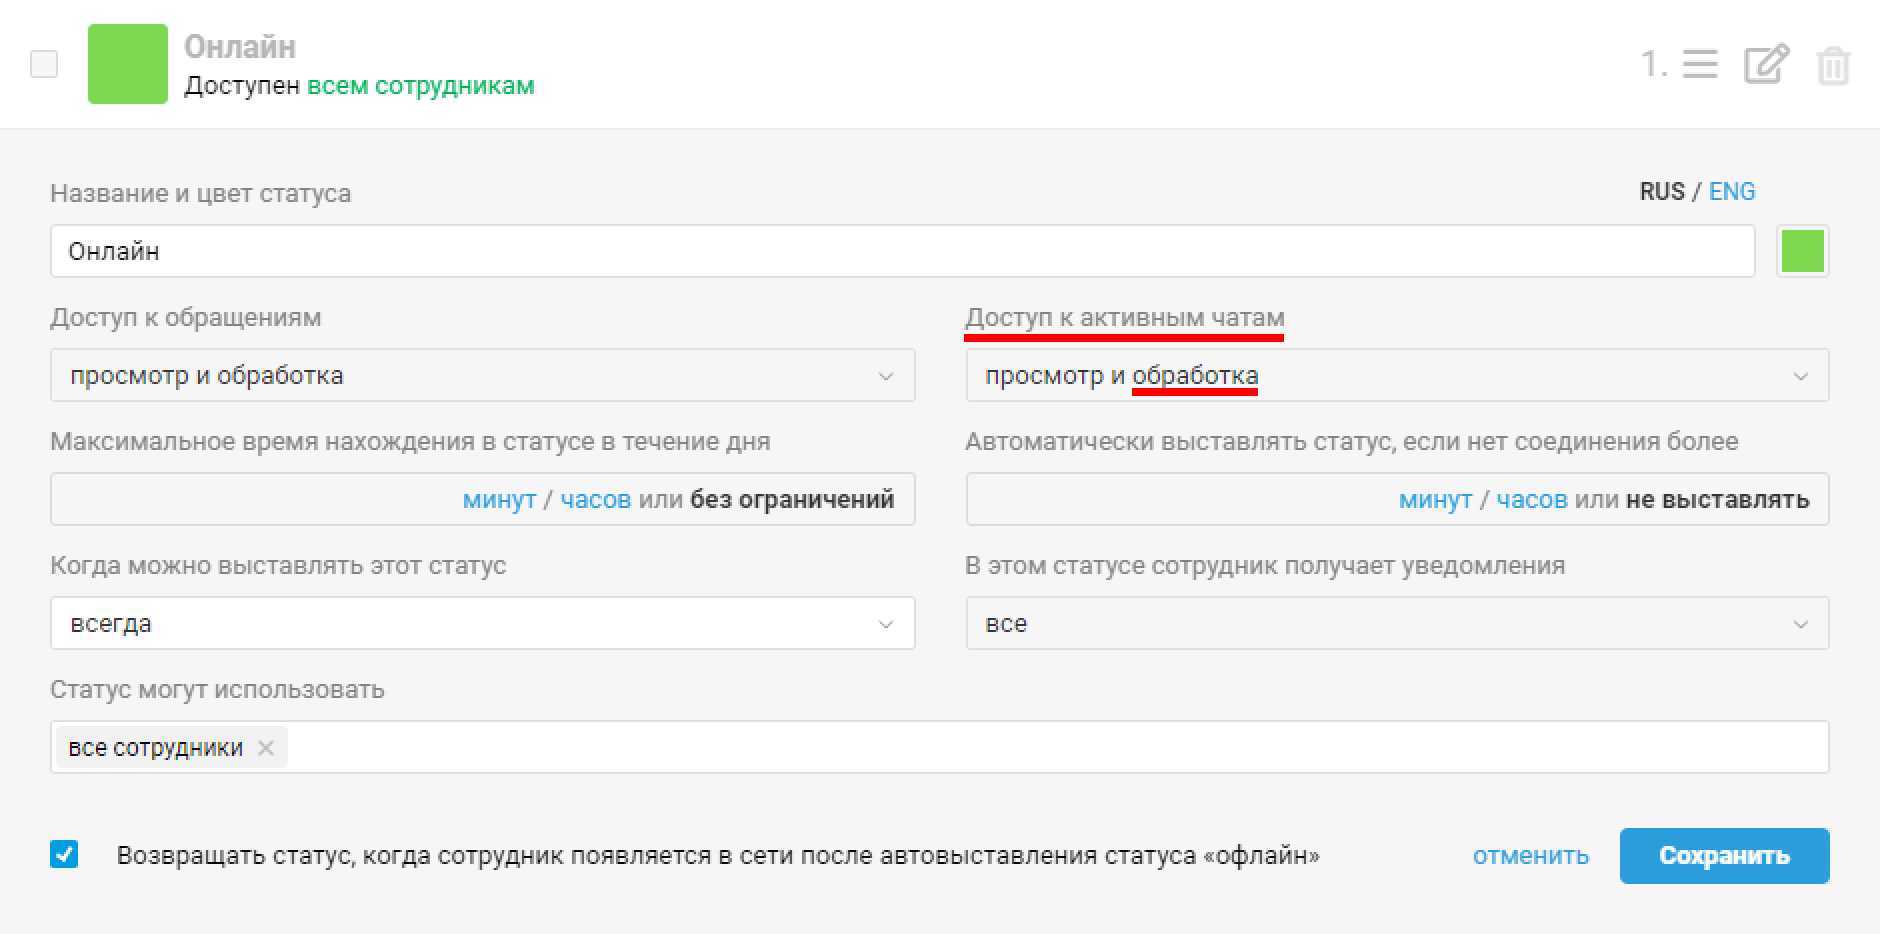The image size is (1880, 934).
Task: Choose часов for no-connection timeout
Action: click(1532, 499)
